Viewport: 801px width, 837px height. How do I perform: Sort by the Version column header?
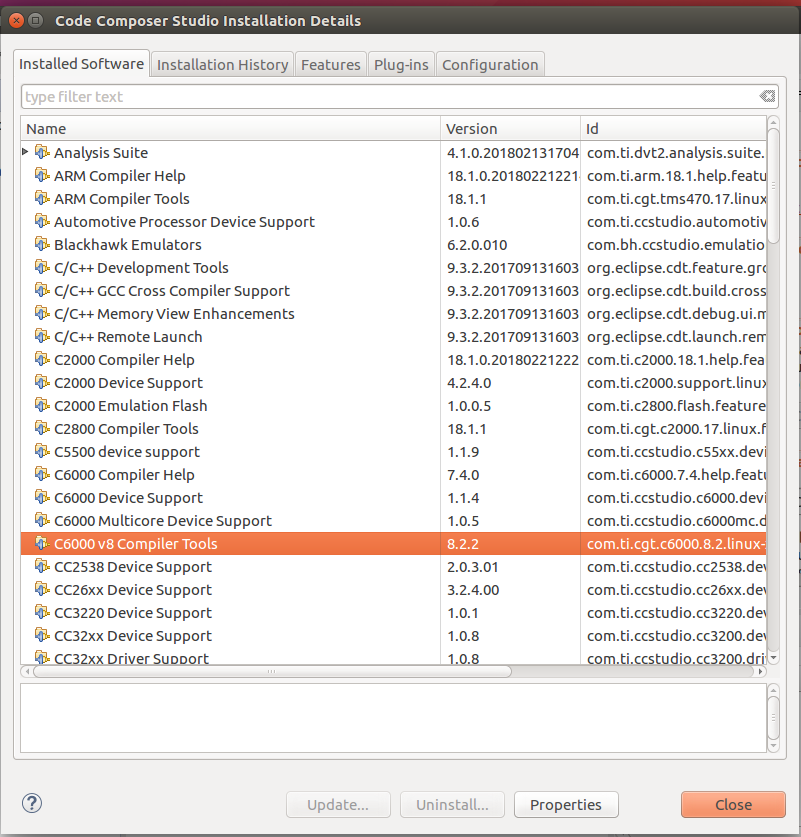click(510, 129)
